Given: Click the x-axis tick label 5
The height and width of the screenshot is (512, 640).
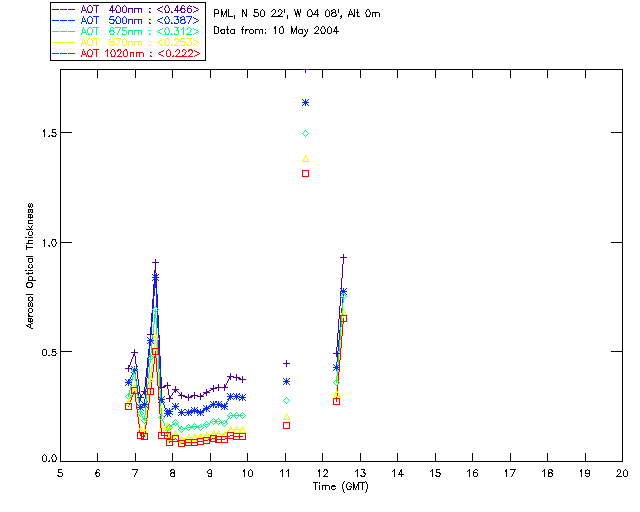Looking at the screenshot, I should (x=60, y=473).
